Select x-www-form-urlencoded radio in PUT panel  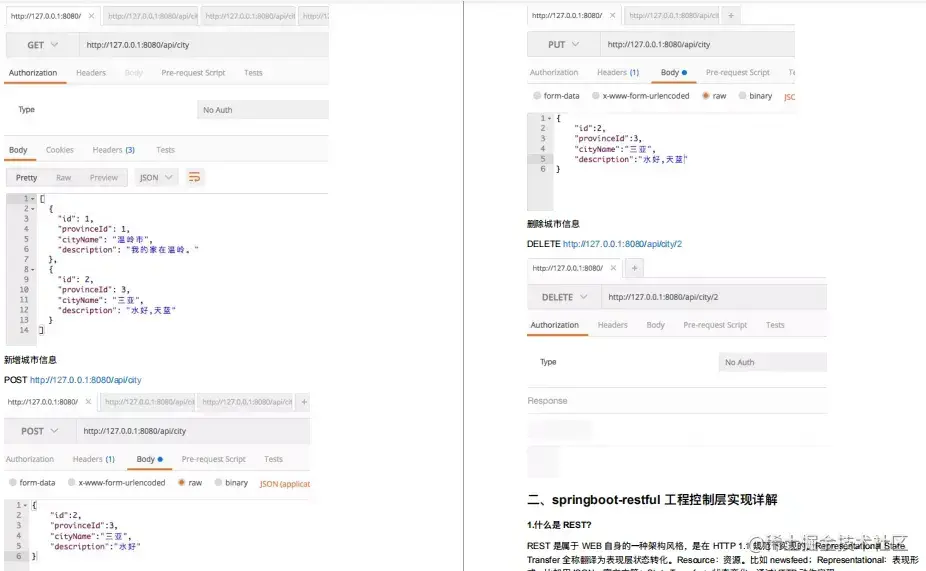(x=596, y=96)
